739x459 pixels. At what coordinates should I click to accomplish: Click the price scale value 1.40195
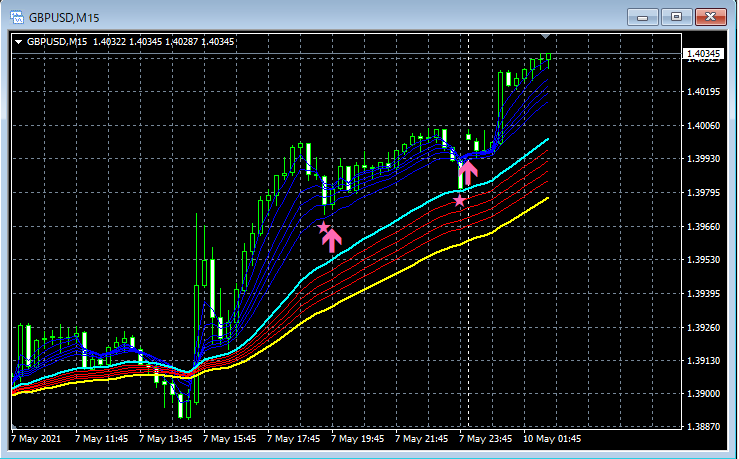(x=704, y=91)
